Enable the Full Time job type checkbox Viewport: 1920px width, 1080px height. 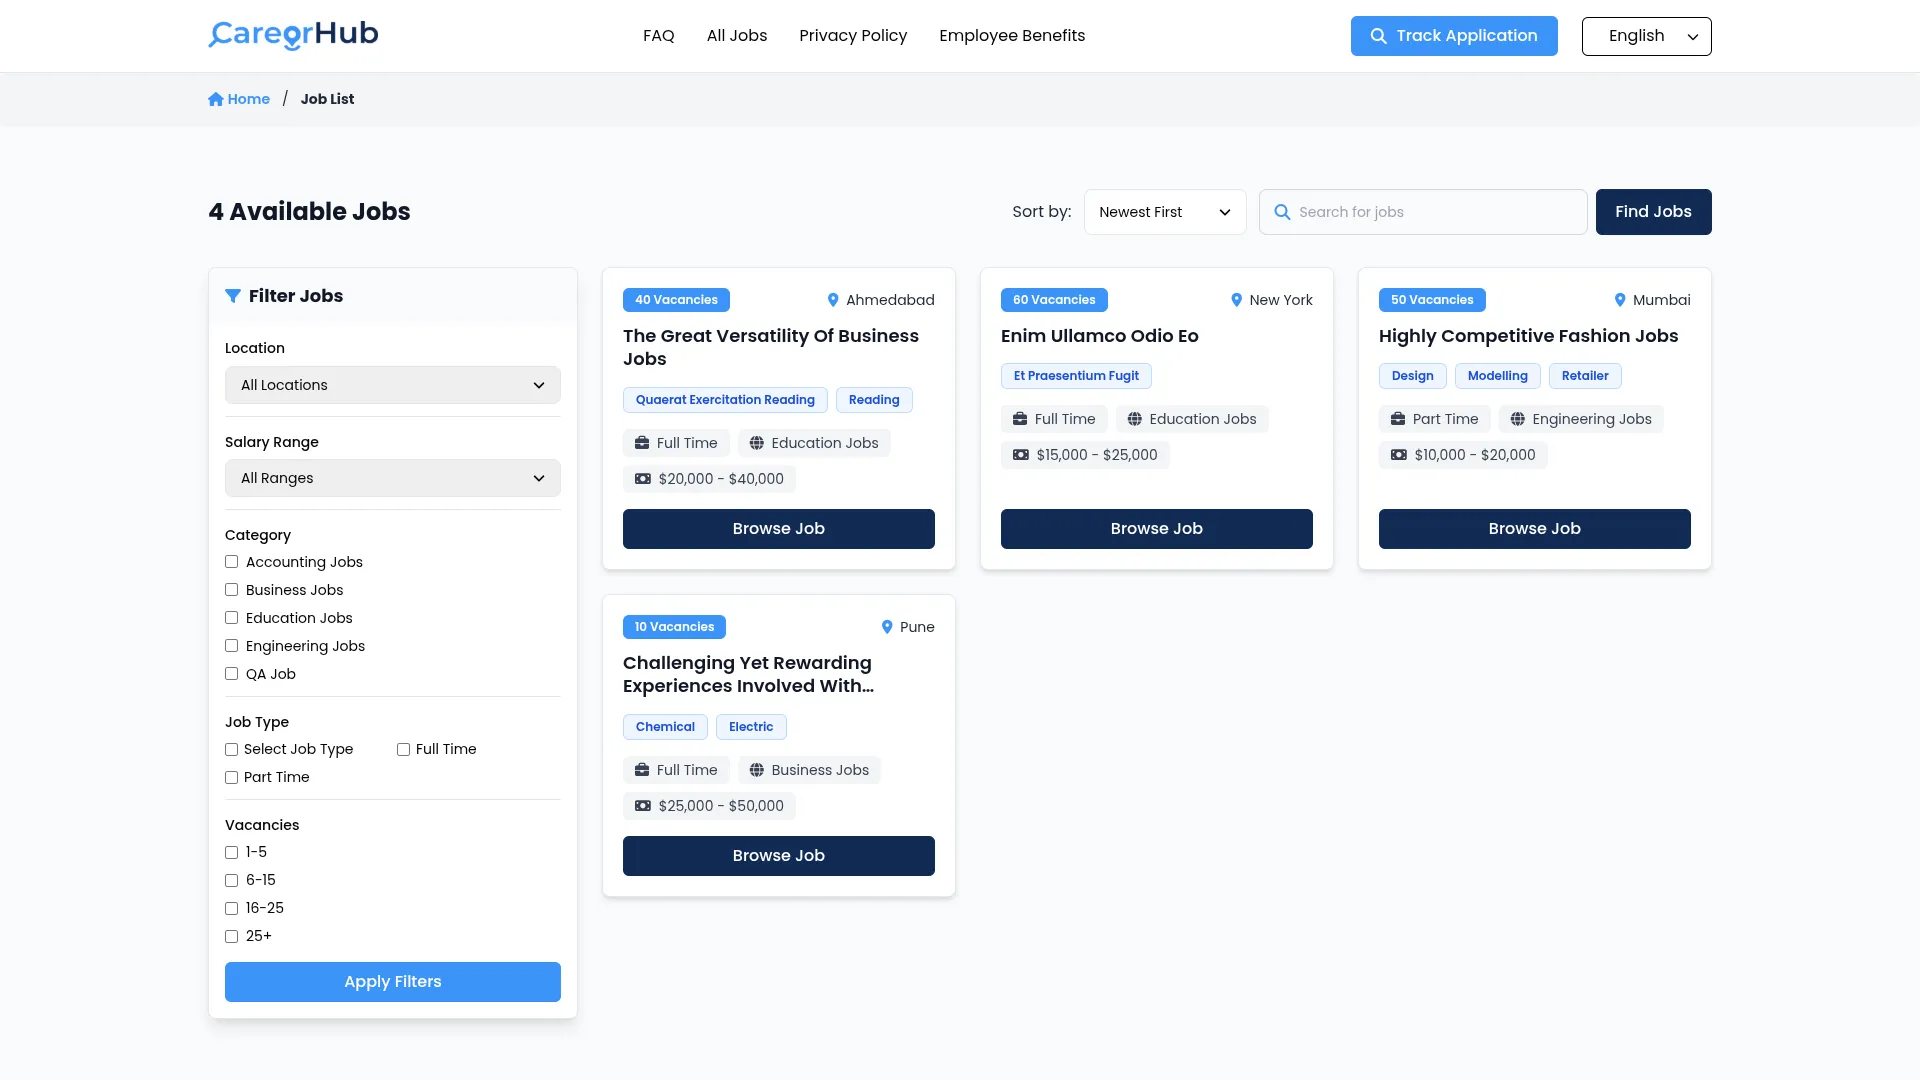404,749
